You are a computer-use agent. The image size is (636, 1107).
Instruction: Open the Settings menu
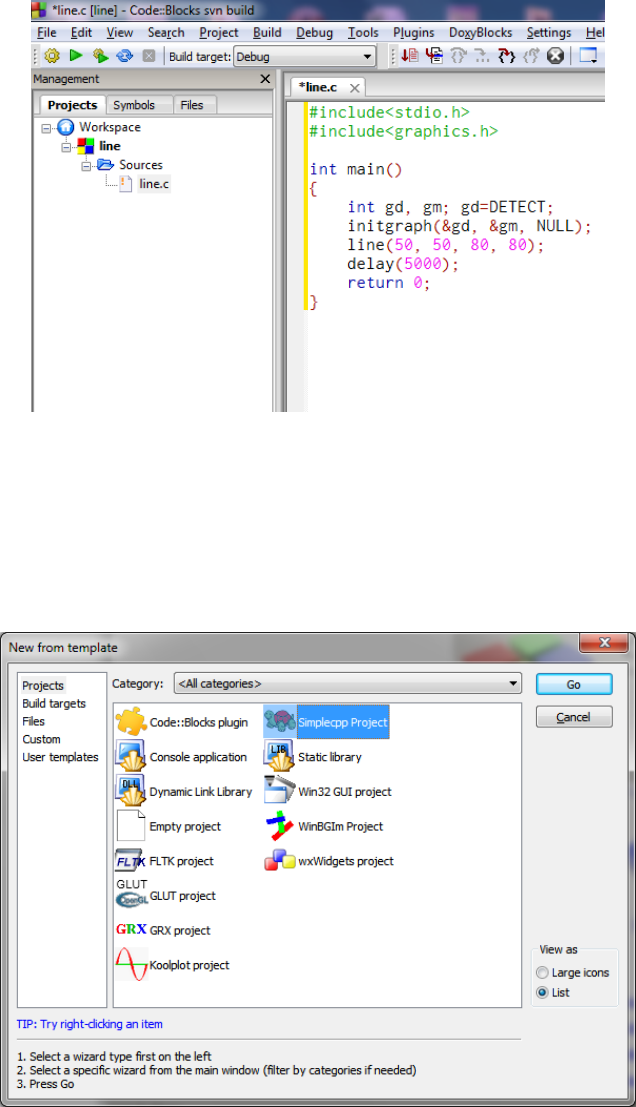click(x=548, y=32)
